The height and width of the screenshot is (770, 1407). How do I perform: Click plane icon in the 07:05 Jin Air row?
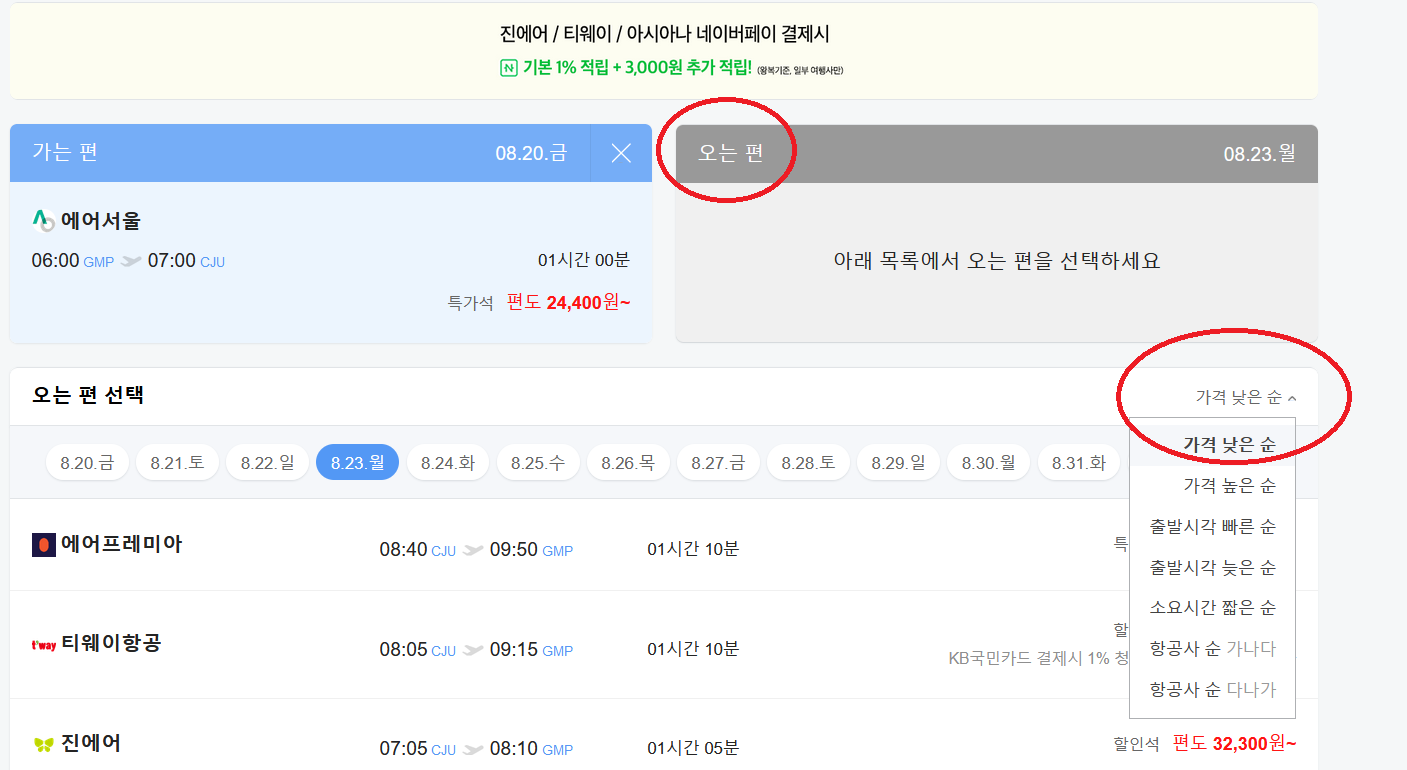[x=473, y=749]
